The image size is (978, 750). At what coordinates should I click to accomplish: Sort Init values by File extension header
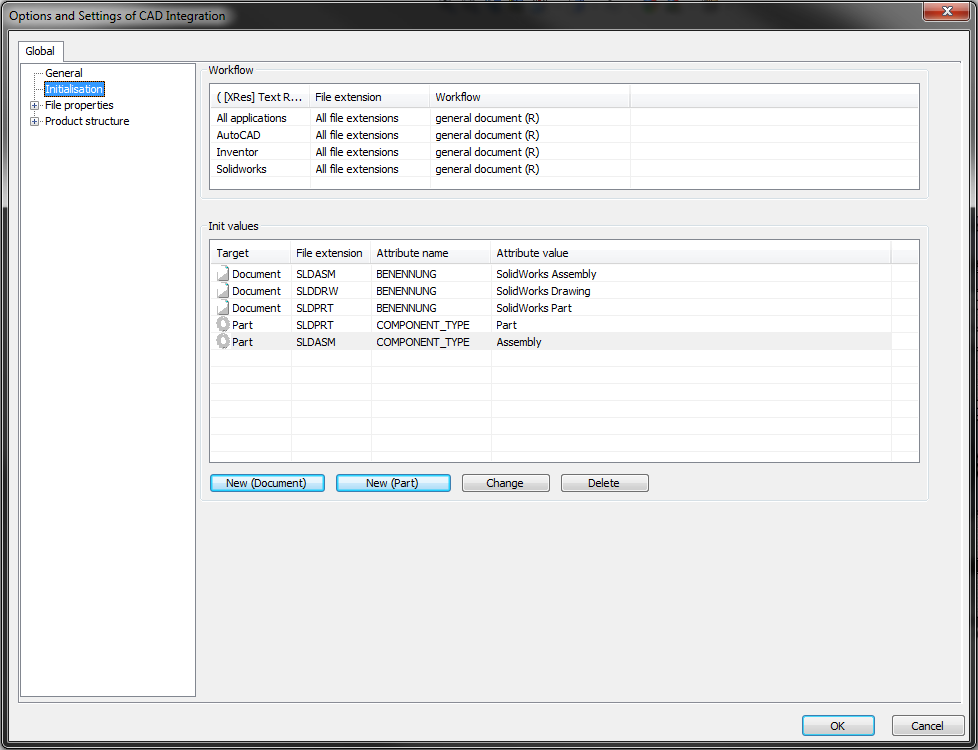(x=331, y=253)
